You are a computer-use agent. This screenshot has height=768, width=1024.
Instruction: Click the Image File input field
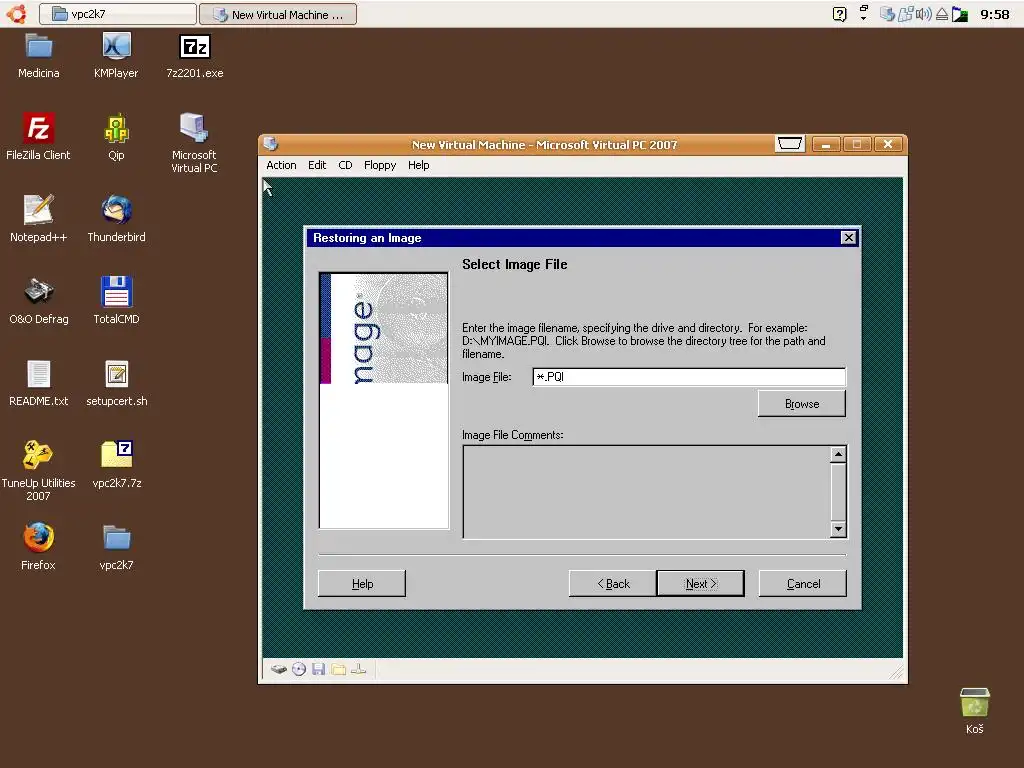(689, 377)
